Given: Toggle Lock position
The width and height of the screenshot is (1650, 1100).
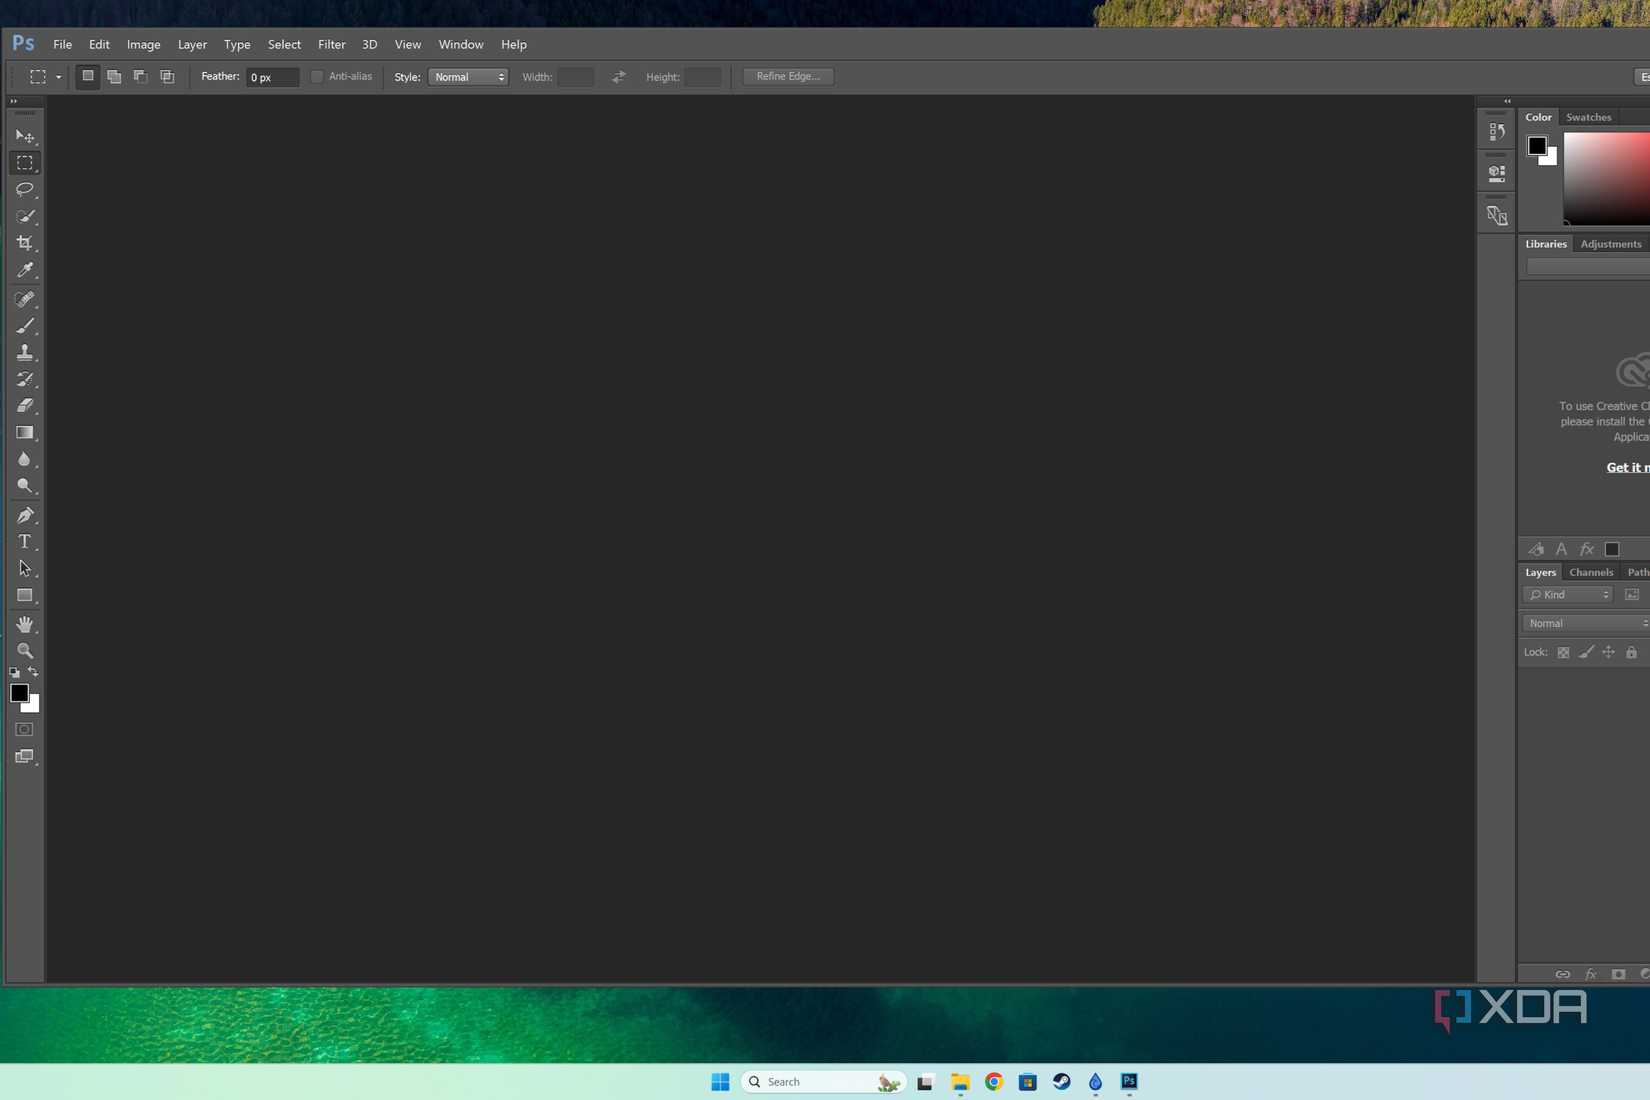Looking at the screenshot, I should coord(1608,653).
